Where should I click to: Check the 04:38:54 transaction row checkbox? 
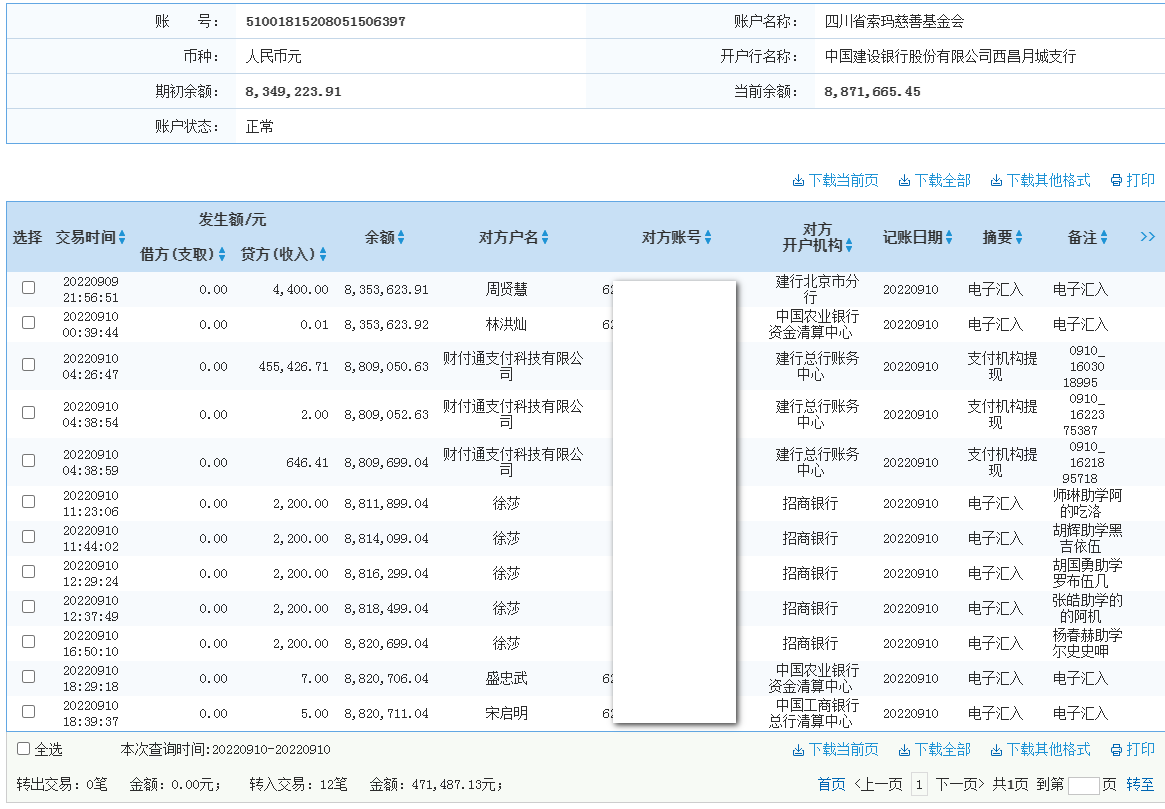click(x=28, y=412)
